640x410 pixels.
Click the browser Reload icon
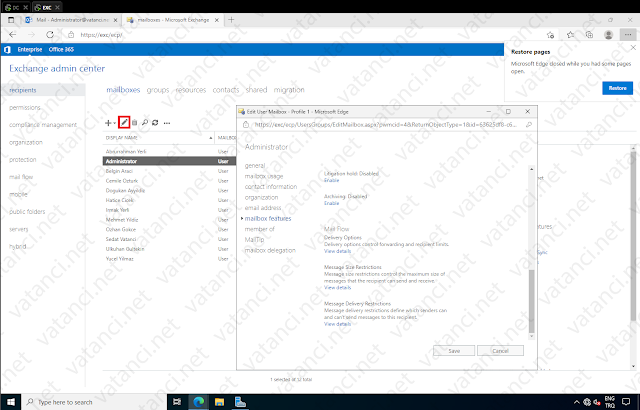tap(50, 35)
